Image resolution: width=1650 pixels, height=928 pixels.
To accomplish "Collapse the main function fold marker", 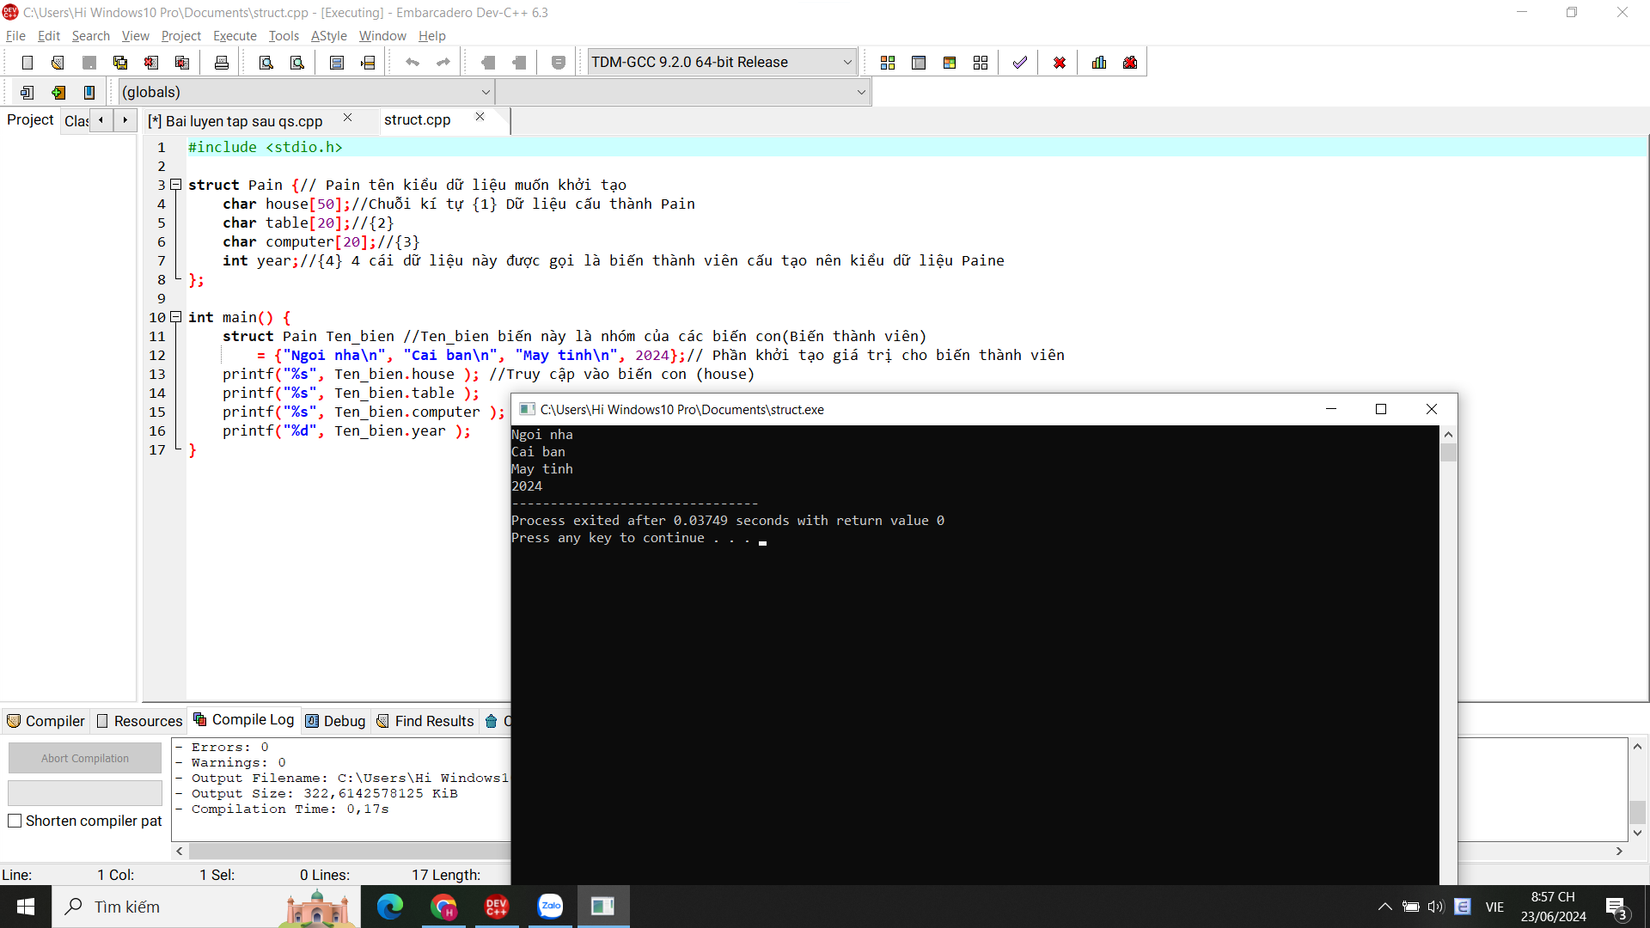I will pyautogui.click(x=176, y=317).
